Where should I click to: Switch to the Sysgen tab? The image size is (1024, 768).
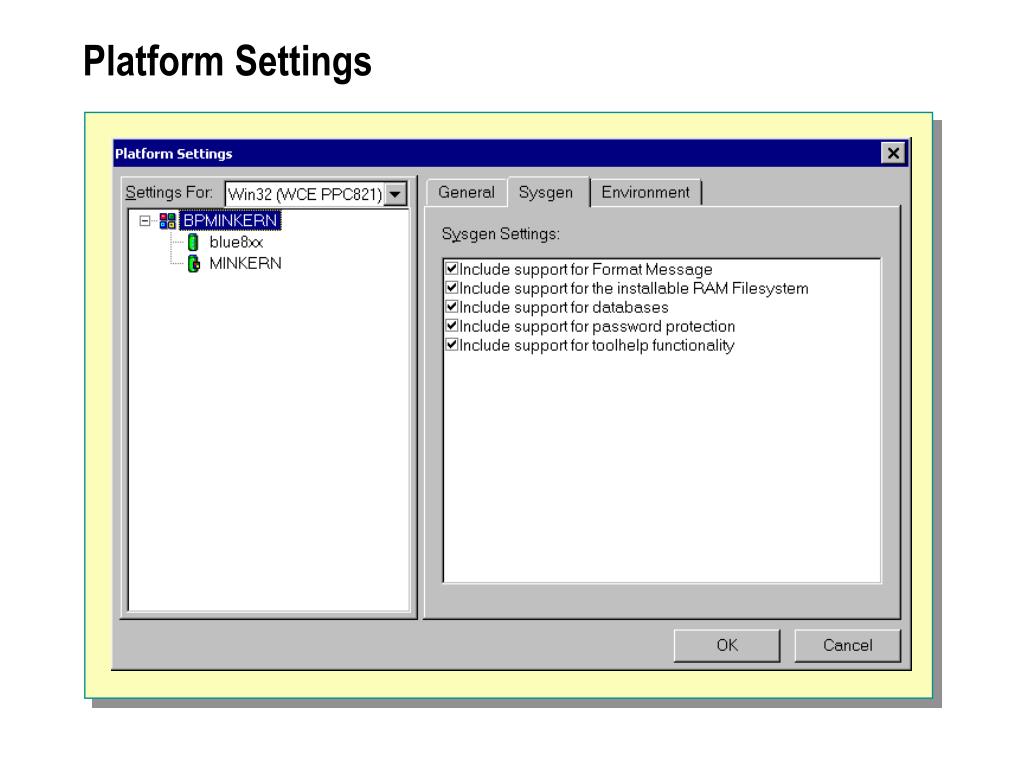coord(546,192)
